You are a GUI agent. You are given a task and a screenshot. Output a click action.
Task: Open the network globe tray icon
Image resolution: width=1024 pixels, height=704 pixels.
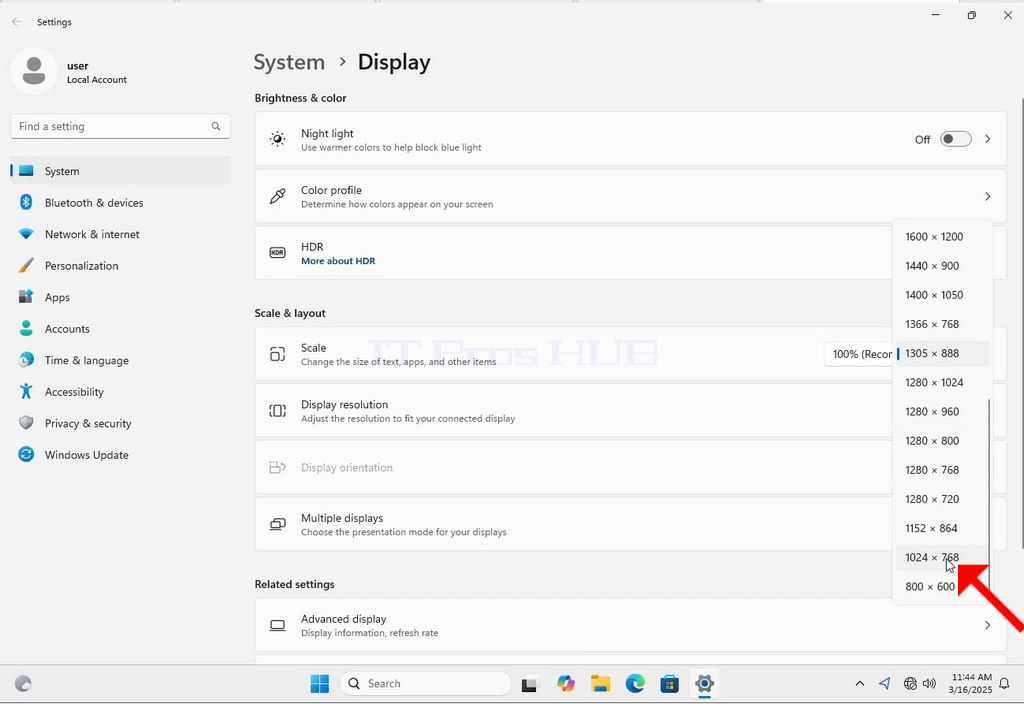coord(910,684)
